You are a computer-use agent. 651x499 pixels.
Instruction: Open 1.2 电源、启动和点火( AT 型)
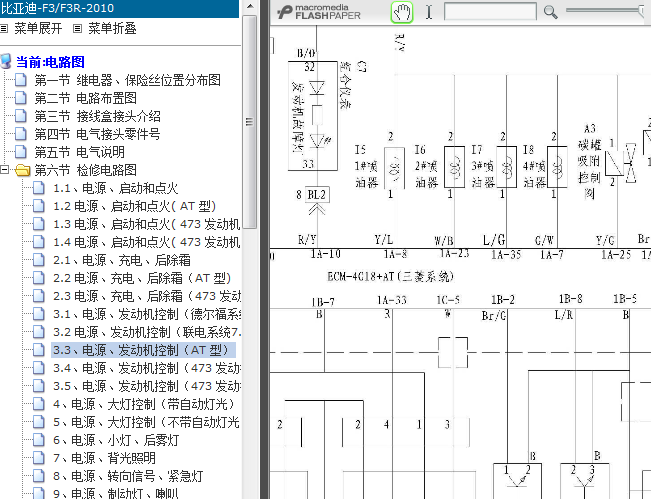(x=135, y=206)
